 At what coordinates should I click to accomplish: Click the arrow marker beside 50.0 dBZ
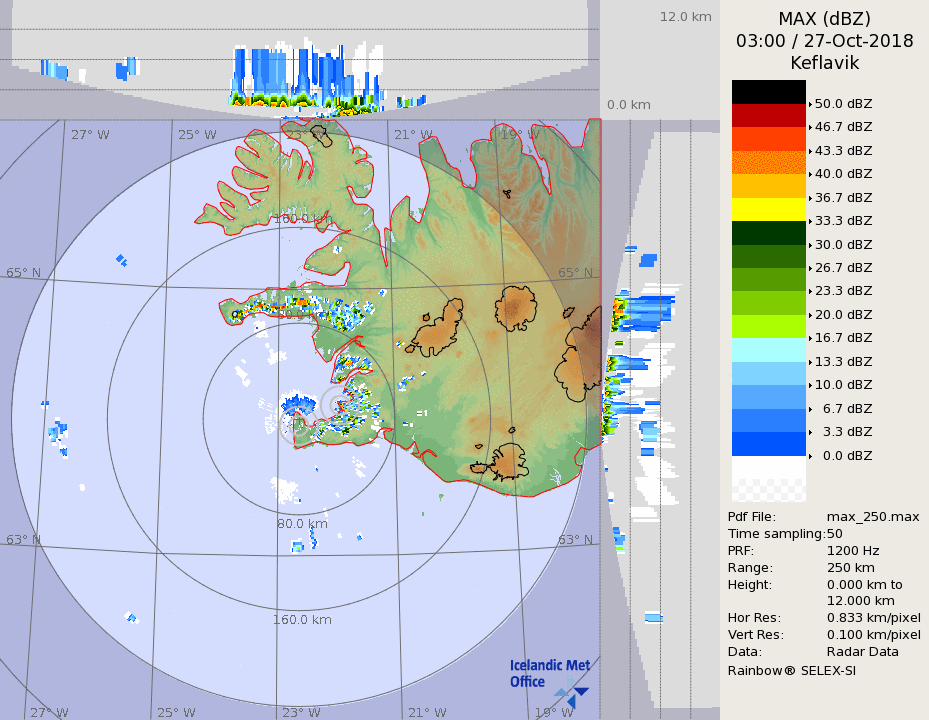(x=810, y=104)
